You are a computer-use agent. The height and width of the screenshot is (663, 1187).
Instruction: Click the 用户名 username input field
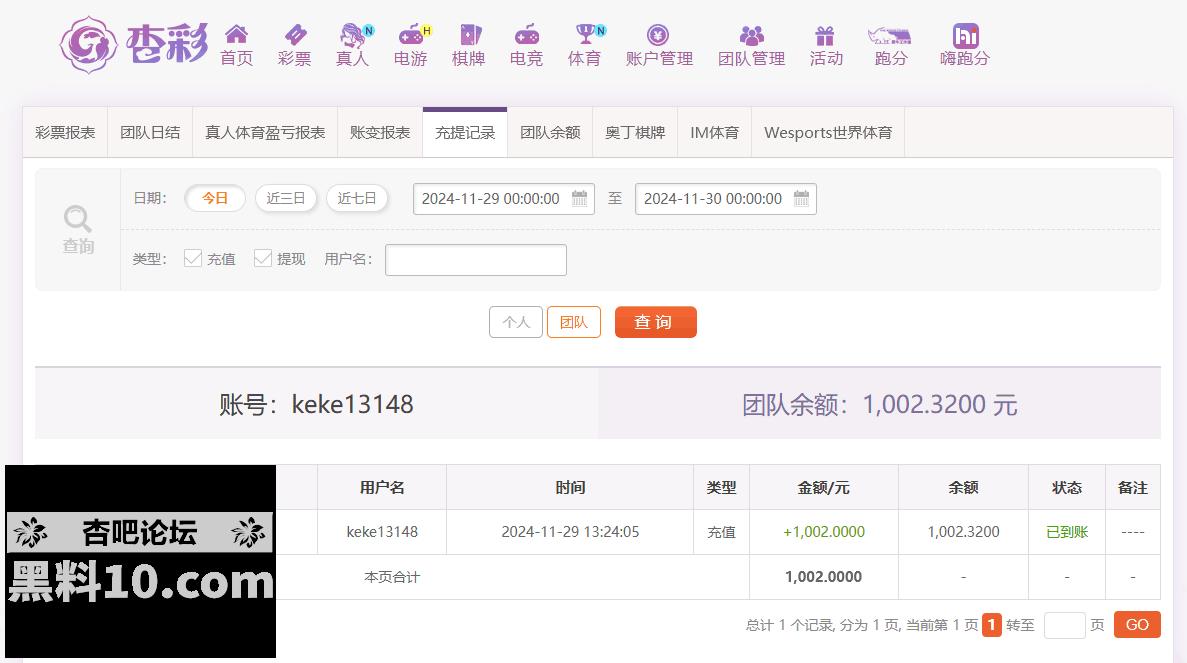[476, 260]
